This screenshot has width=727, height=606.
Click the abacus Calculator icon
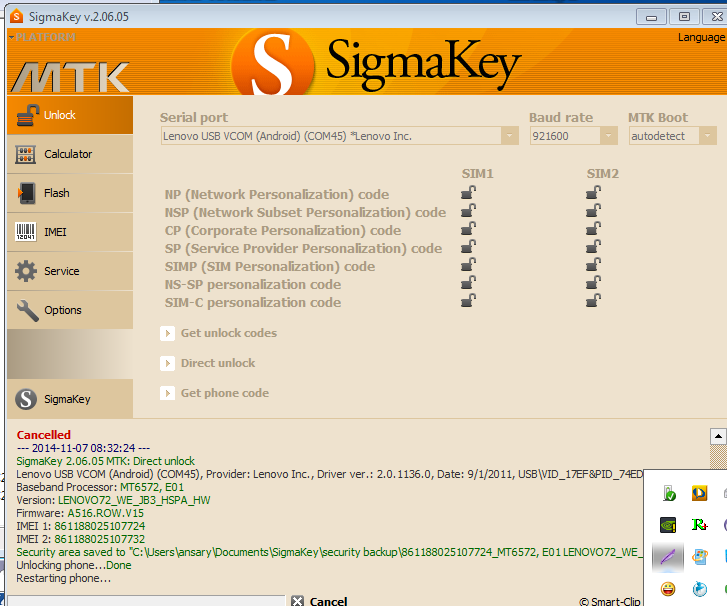26,154
